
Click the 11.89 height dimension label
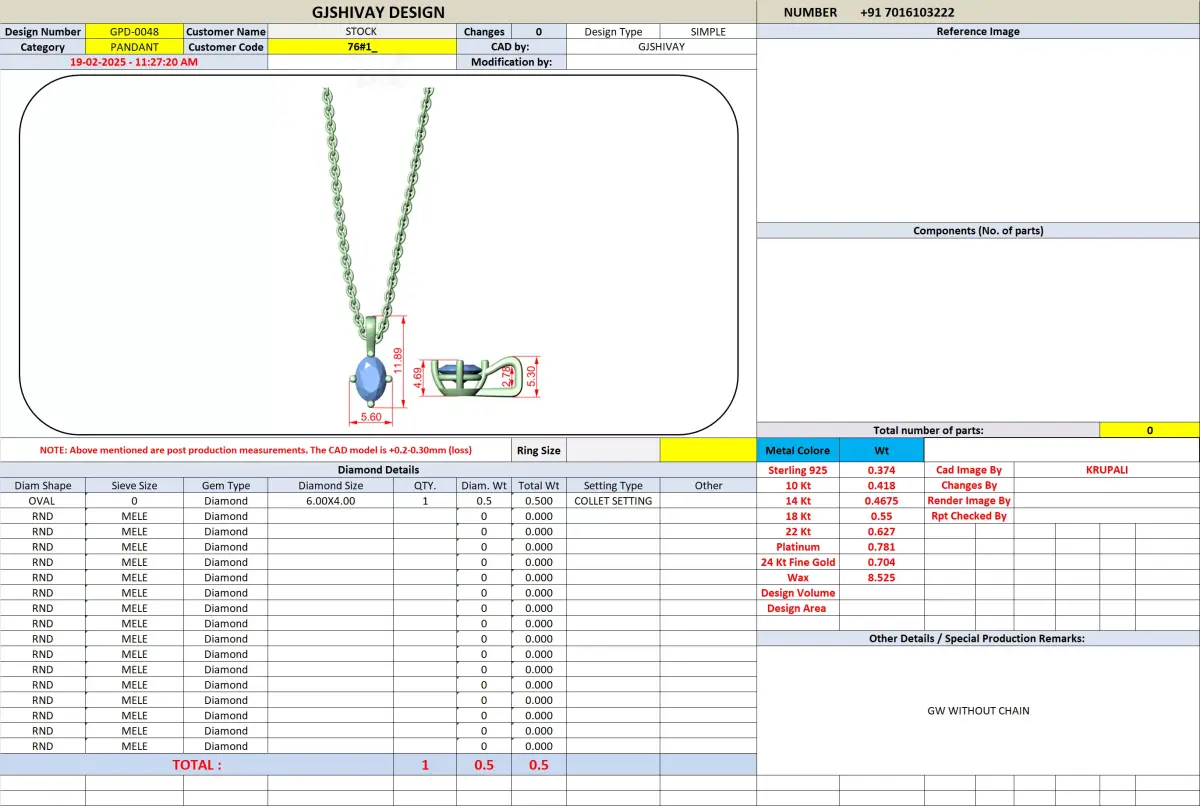(x=398, y=361)
